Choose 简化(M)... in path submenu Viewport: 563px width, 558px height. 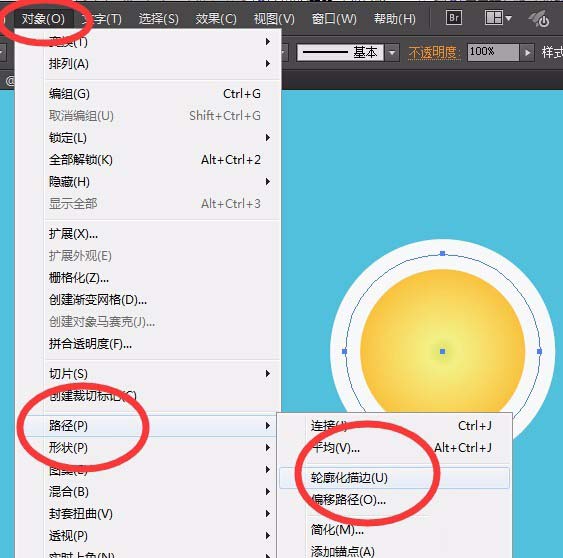[x=395, y=530]
